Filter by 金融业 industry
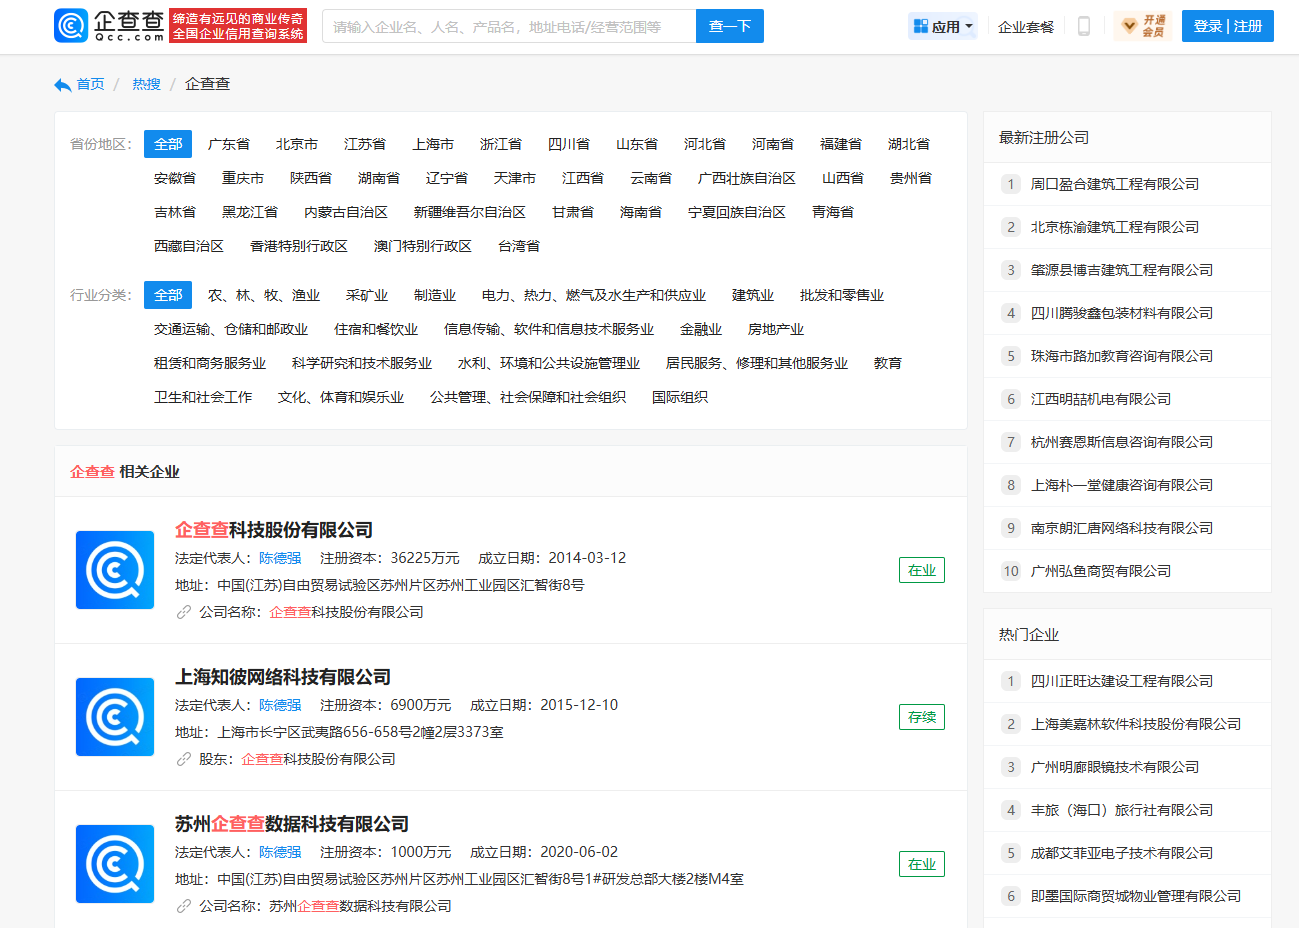 701,329
